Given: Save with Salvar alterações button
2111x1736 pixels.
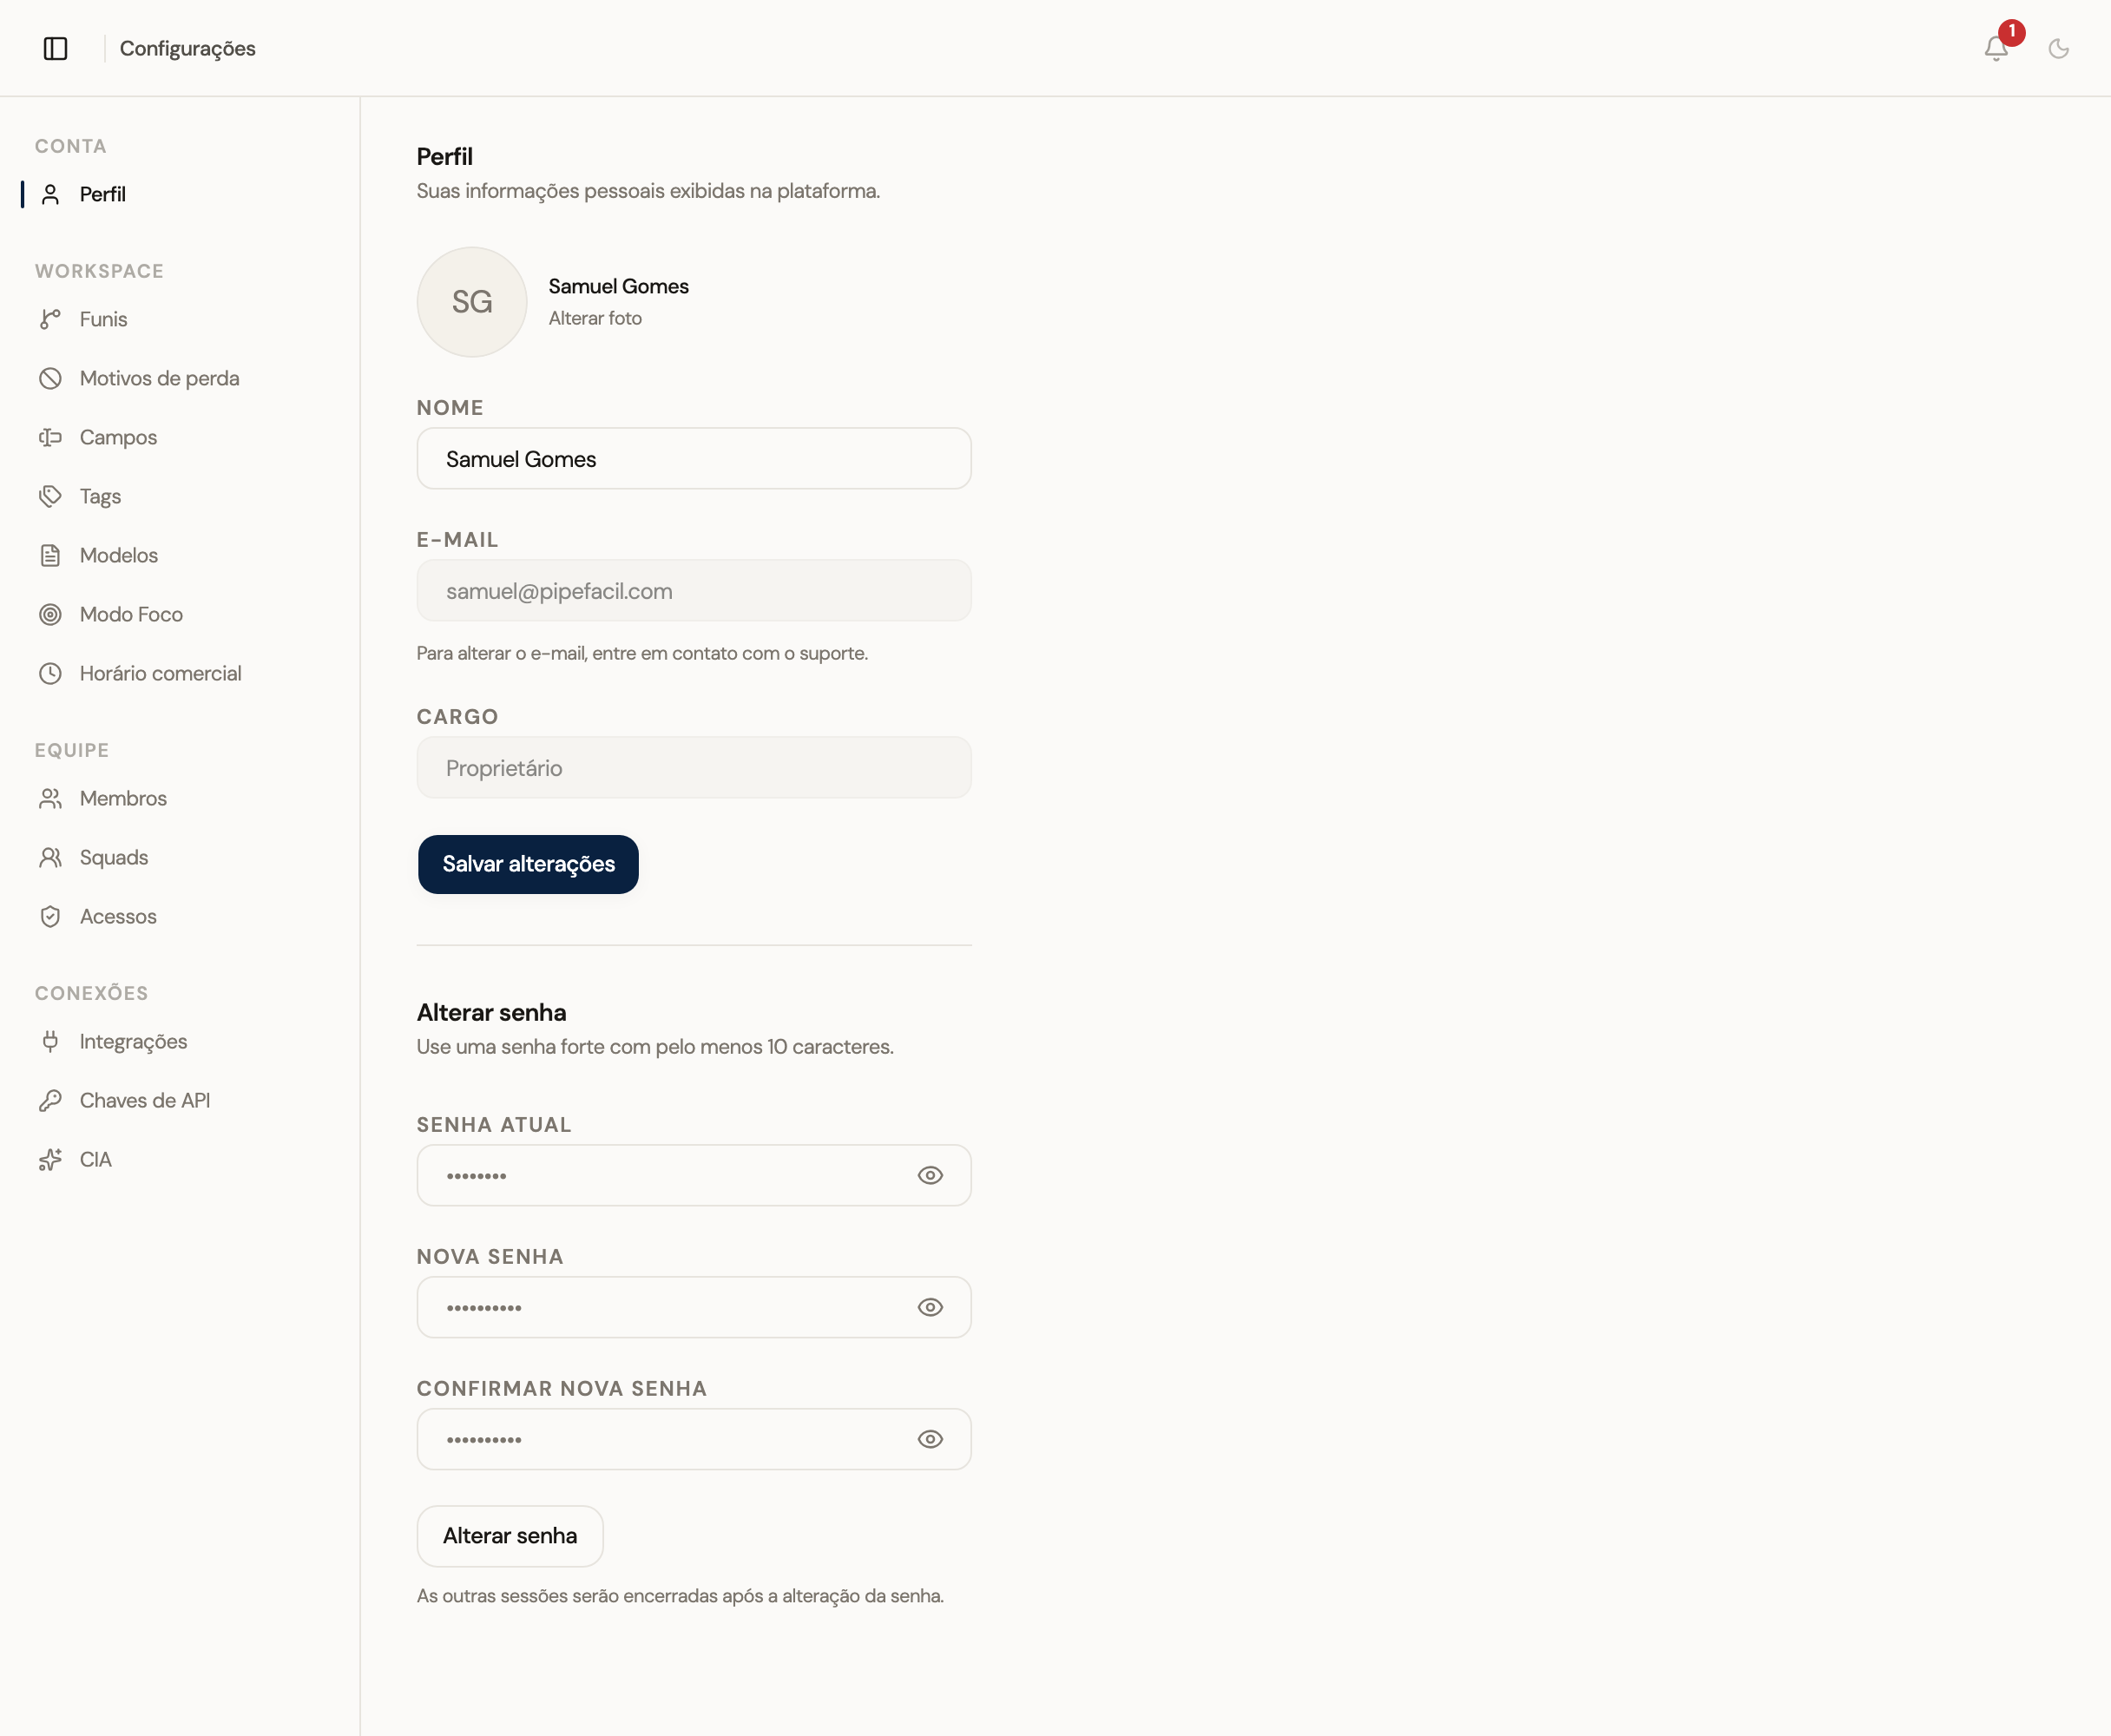Looking at the screenshot, I should 528,864.
